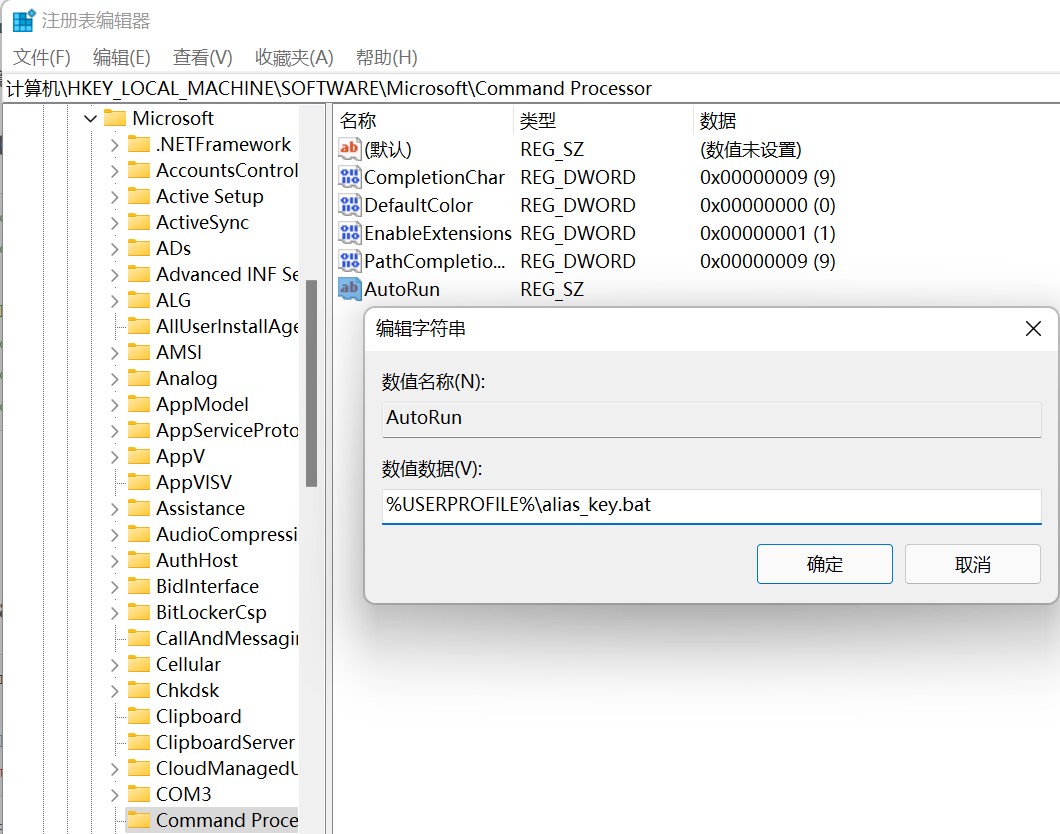Click the AccountsControl folder icon
The width and height of the screenshot is (1060, 834).
tap(139, 170)
